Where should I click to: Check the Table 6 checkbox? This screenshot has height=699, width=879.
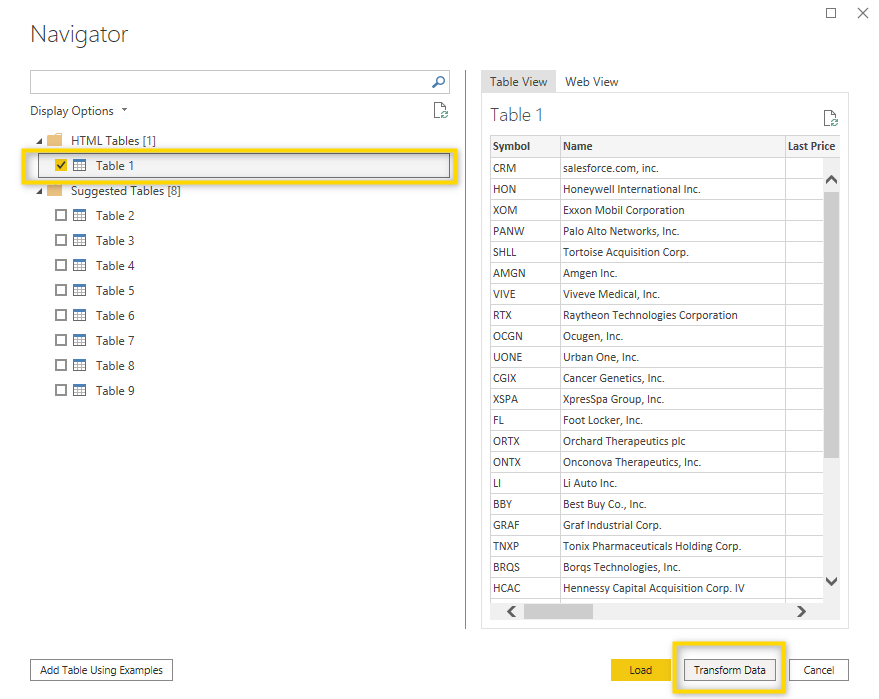point(61,316)
